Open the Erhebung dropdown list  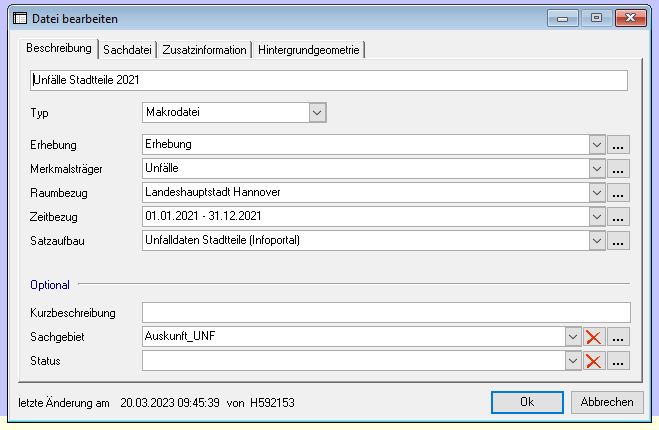tap(598, 145)
